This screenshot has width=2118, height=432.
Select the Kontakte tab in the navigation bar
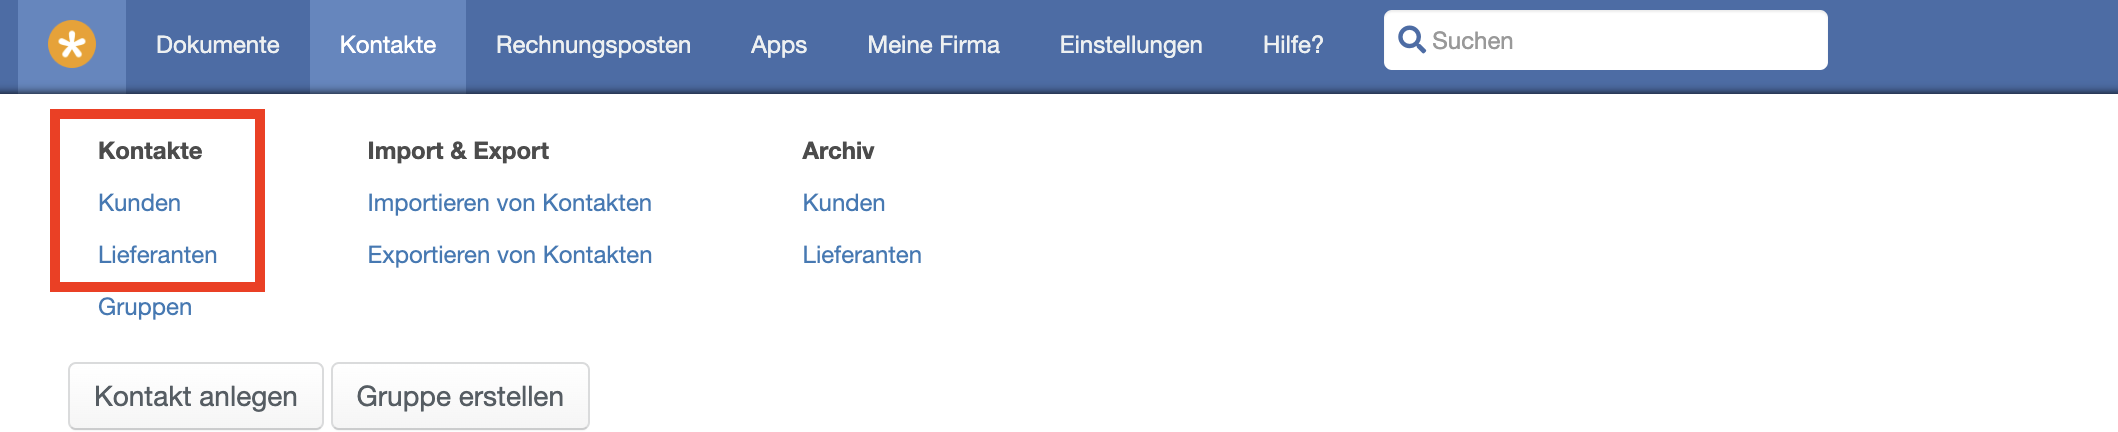pyautogui.click(x=388, y=45)
